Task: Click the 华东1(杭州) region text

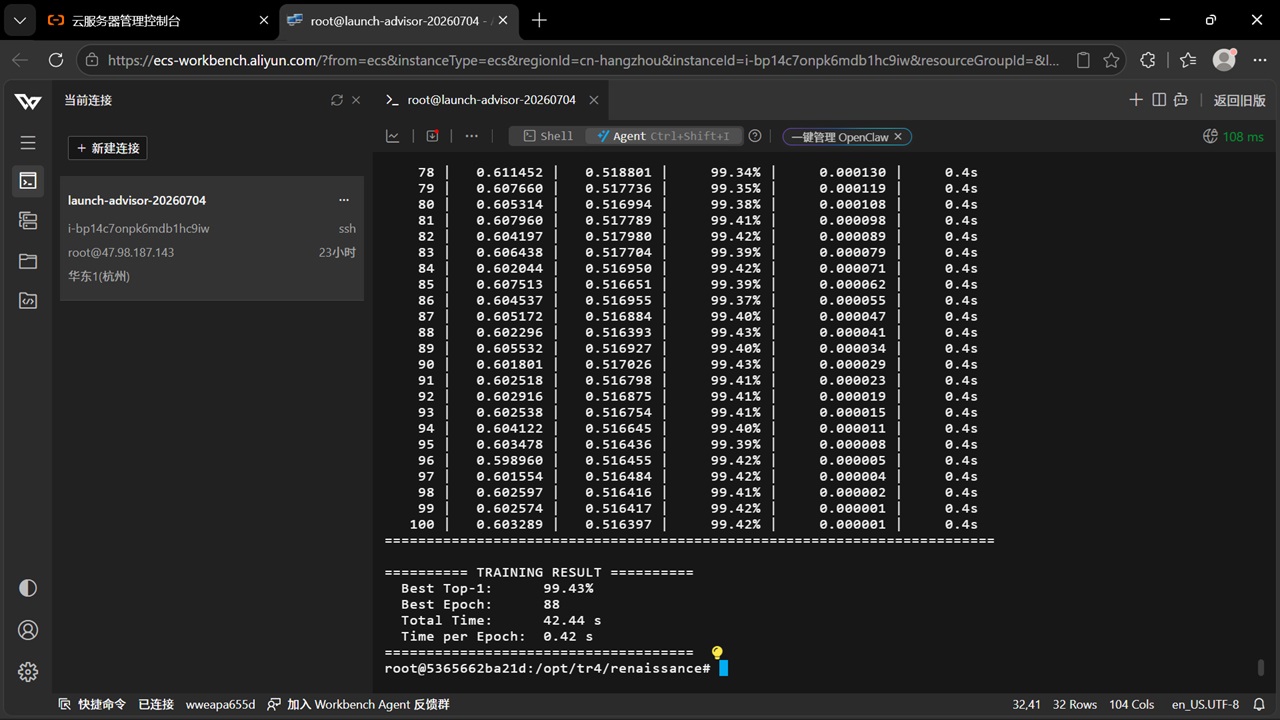Action: [x=99, y=276]
